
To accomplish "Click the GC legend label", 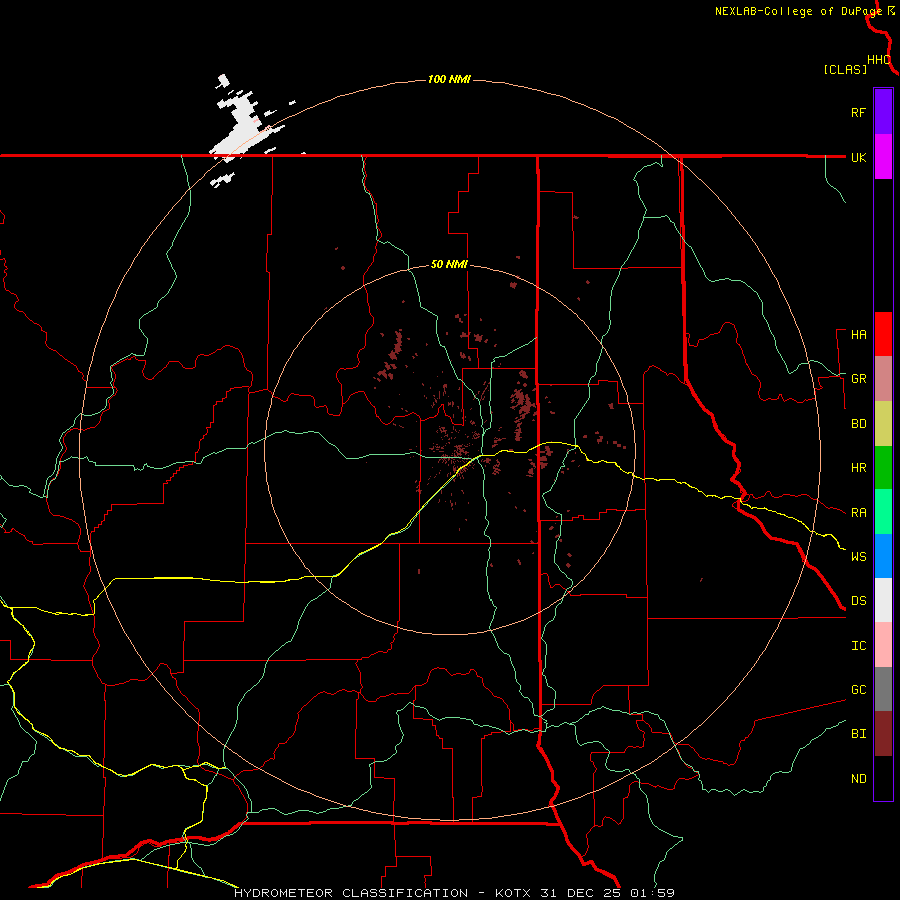I will click(858, 690).
